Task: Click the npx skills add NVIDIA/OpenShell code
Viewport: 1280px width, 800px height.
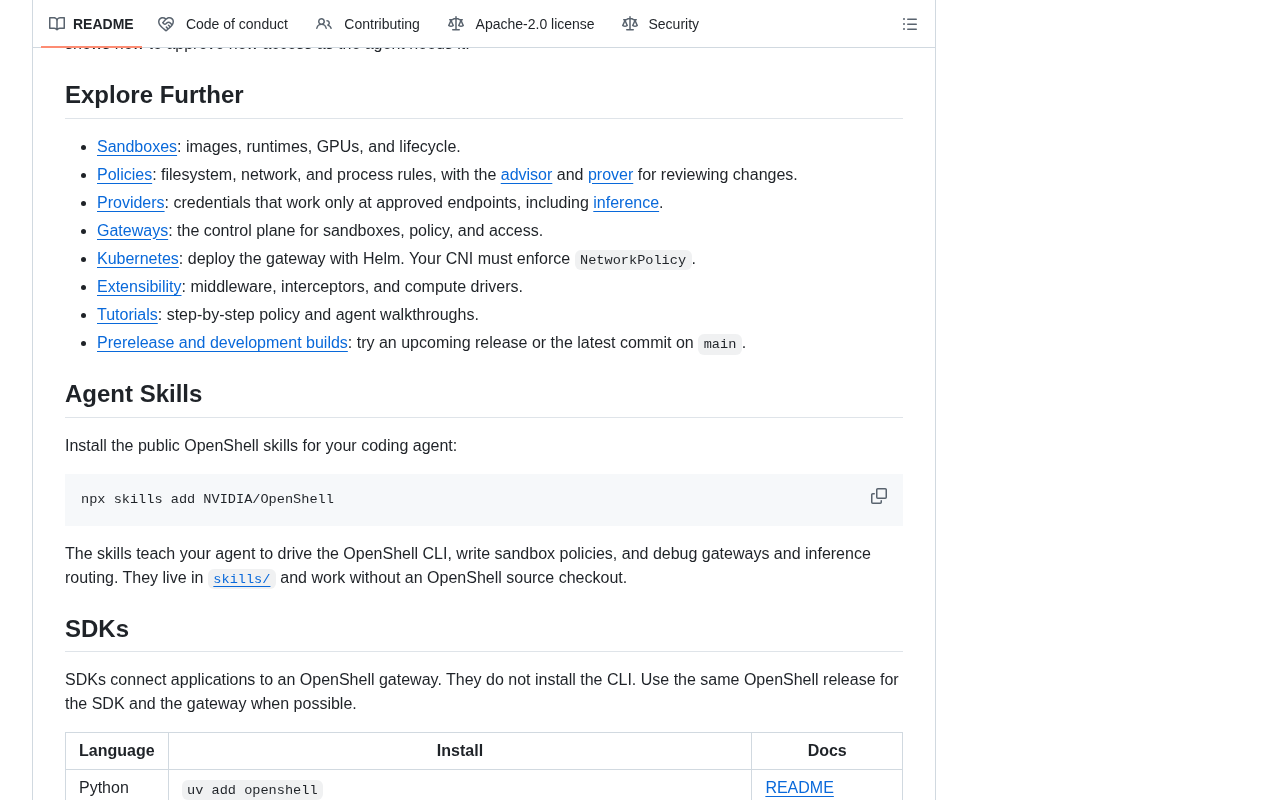Action: (208, 499)
